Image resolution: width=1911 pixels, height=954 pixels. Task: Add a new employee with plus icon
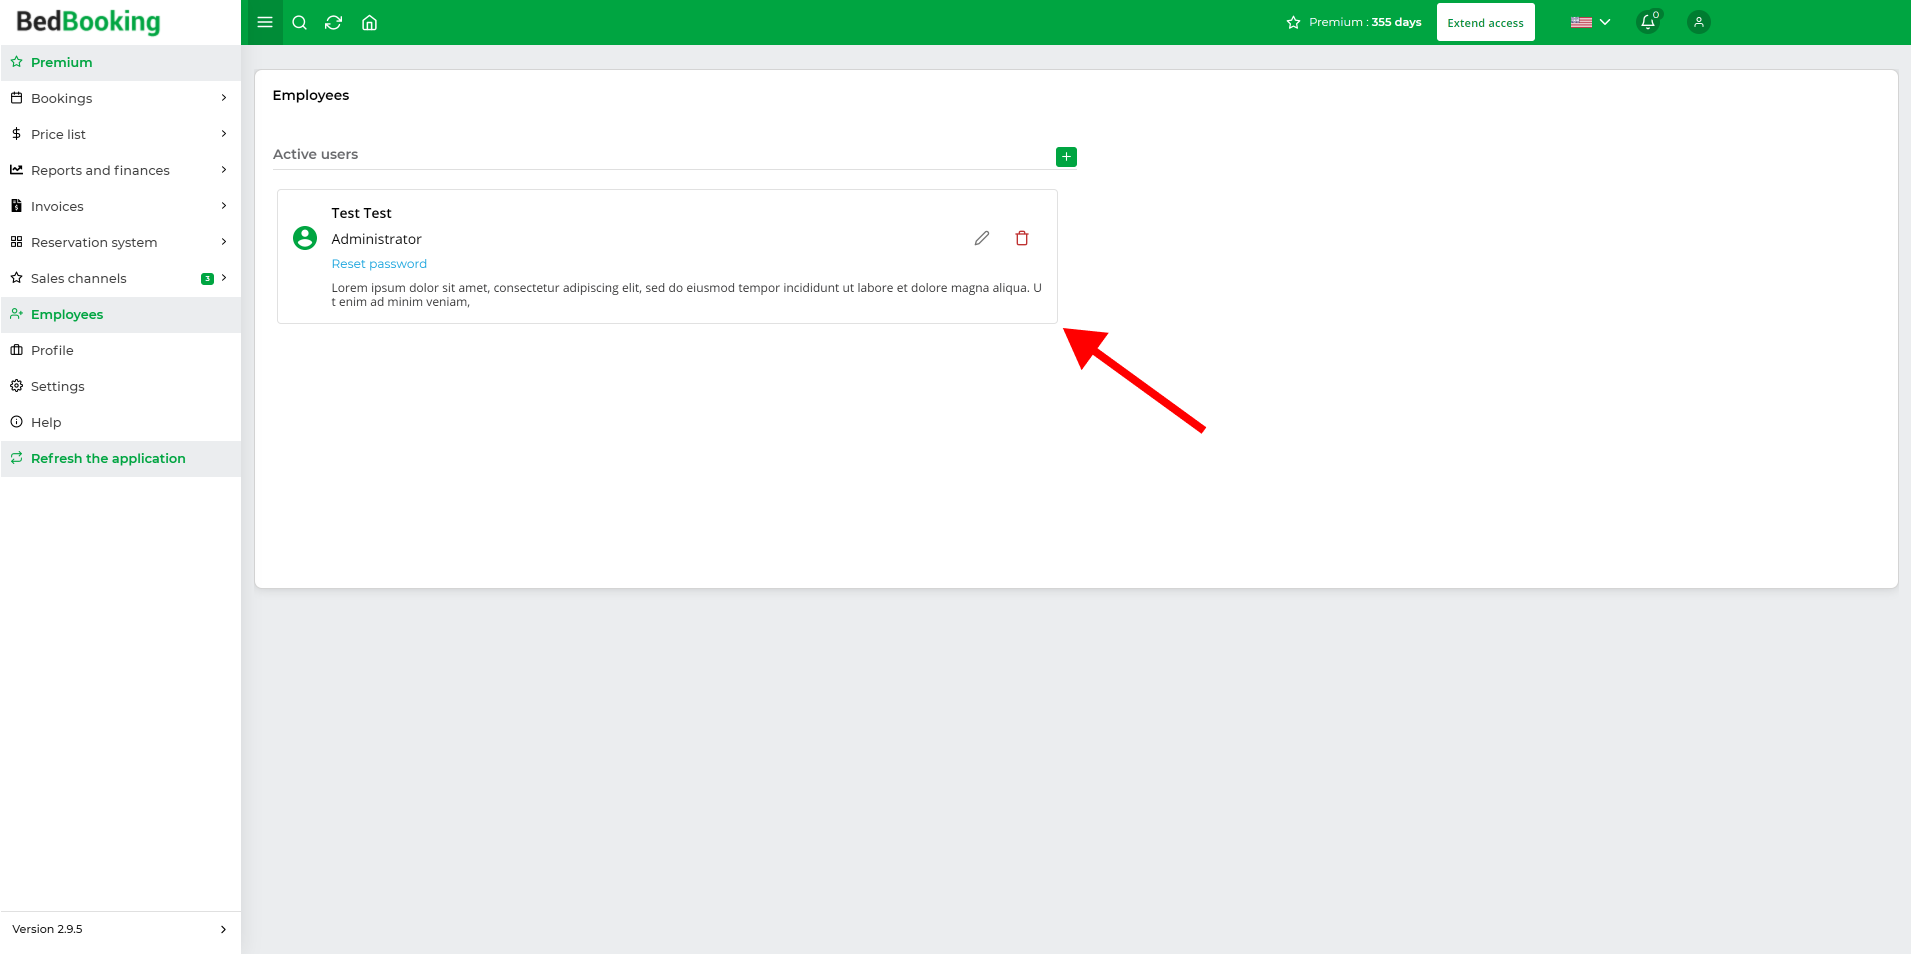click(1066, 157)
